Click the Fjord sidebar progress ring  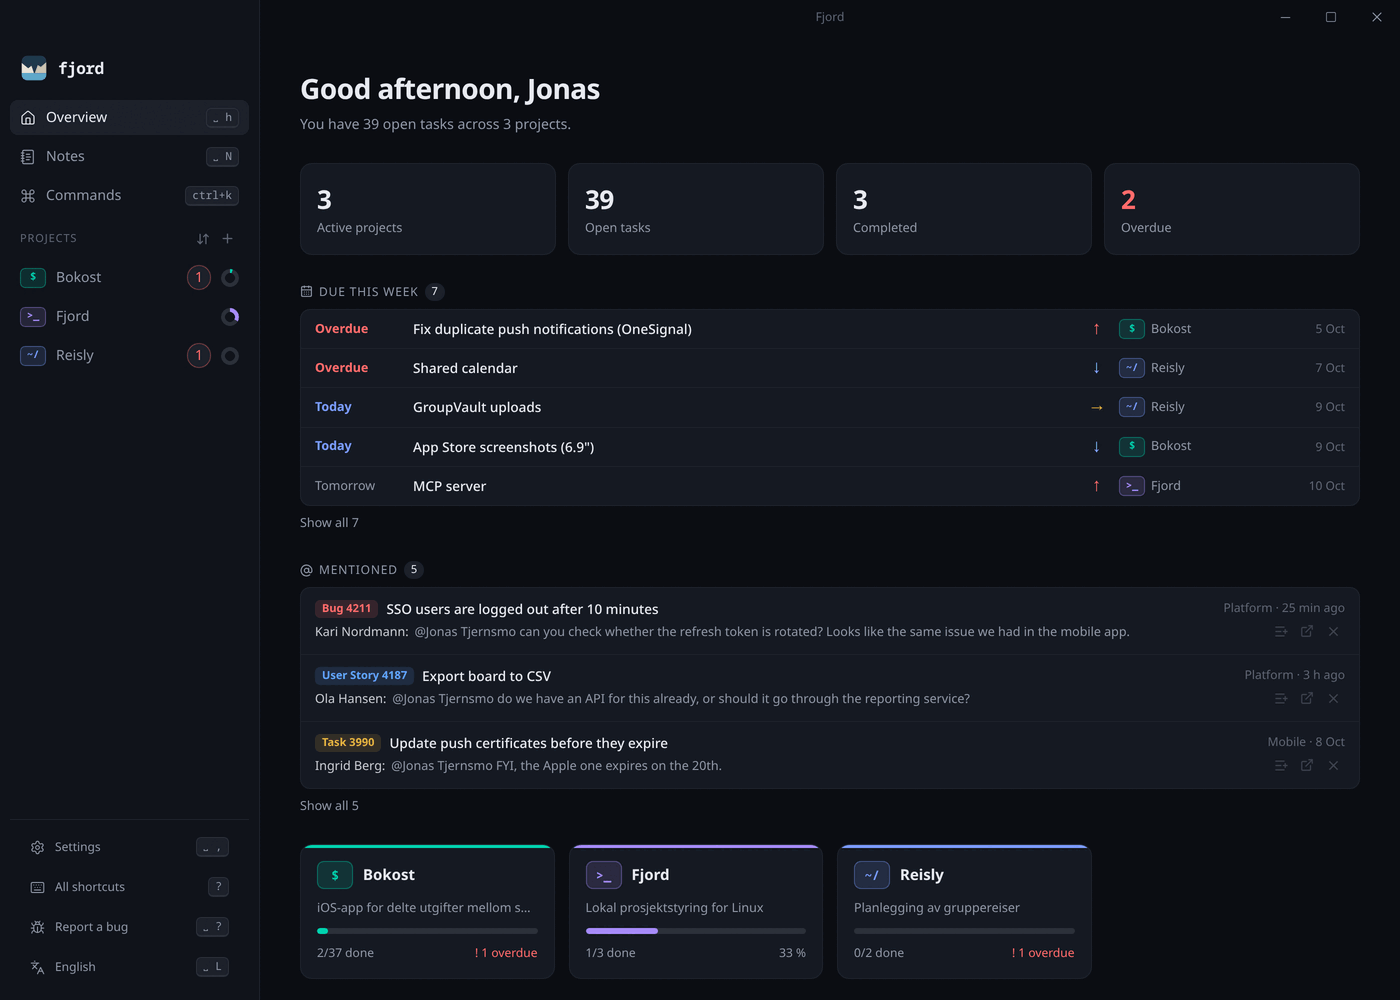click(230, 316)
